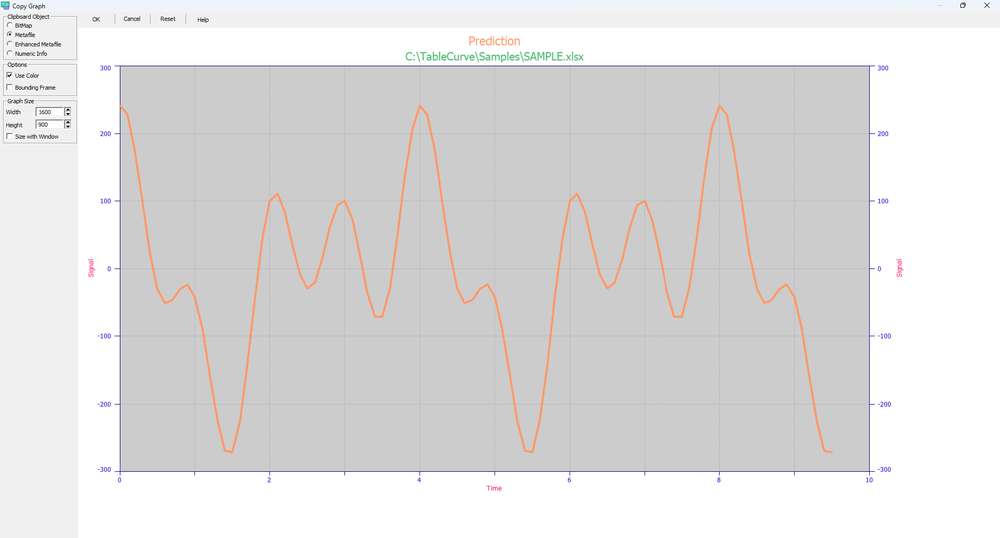Disable the Use Color checkbox

click(10, 75)
